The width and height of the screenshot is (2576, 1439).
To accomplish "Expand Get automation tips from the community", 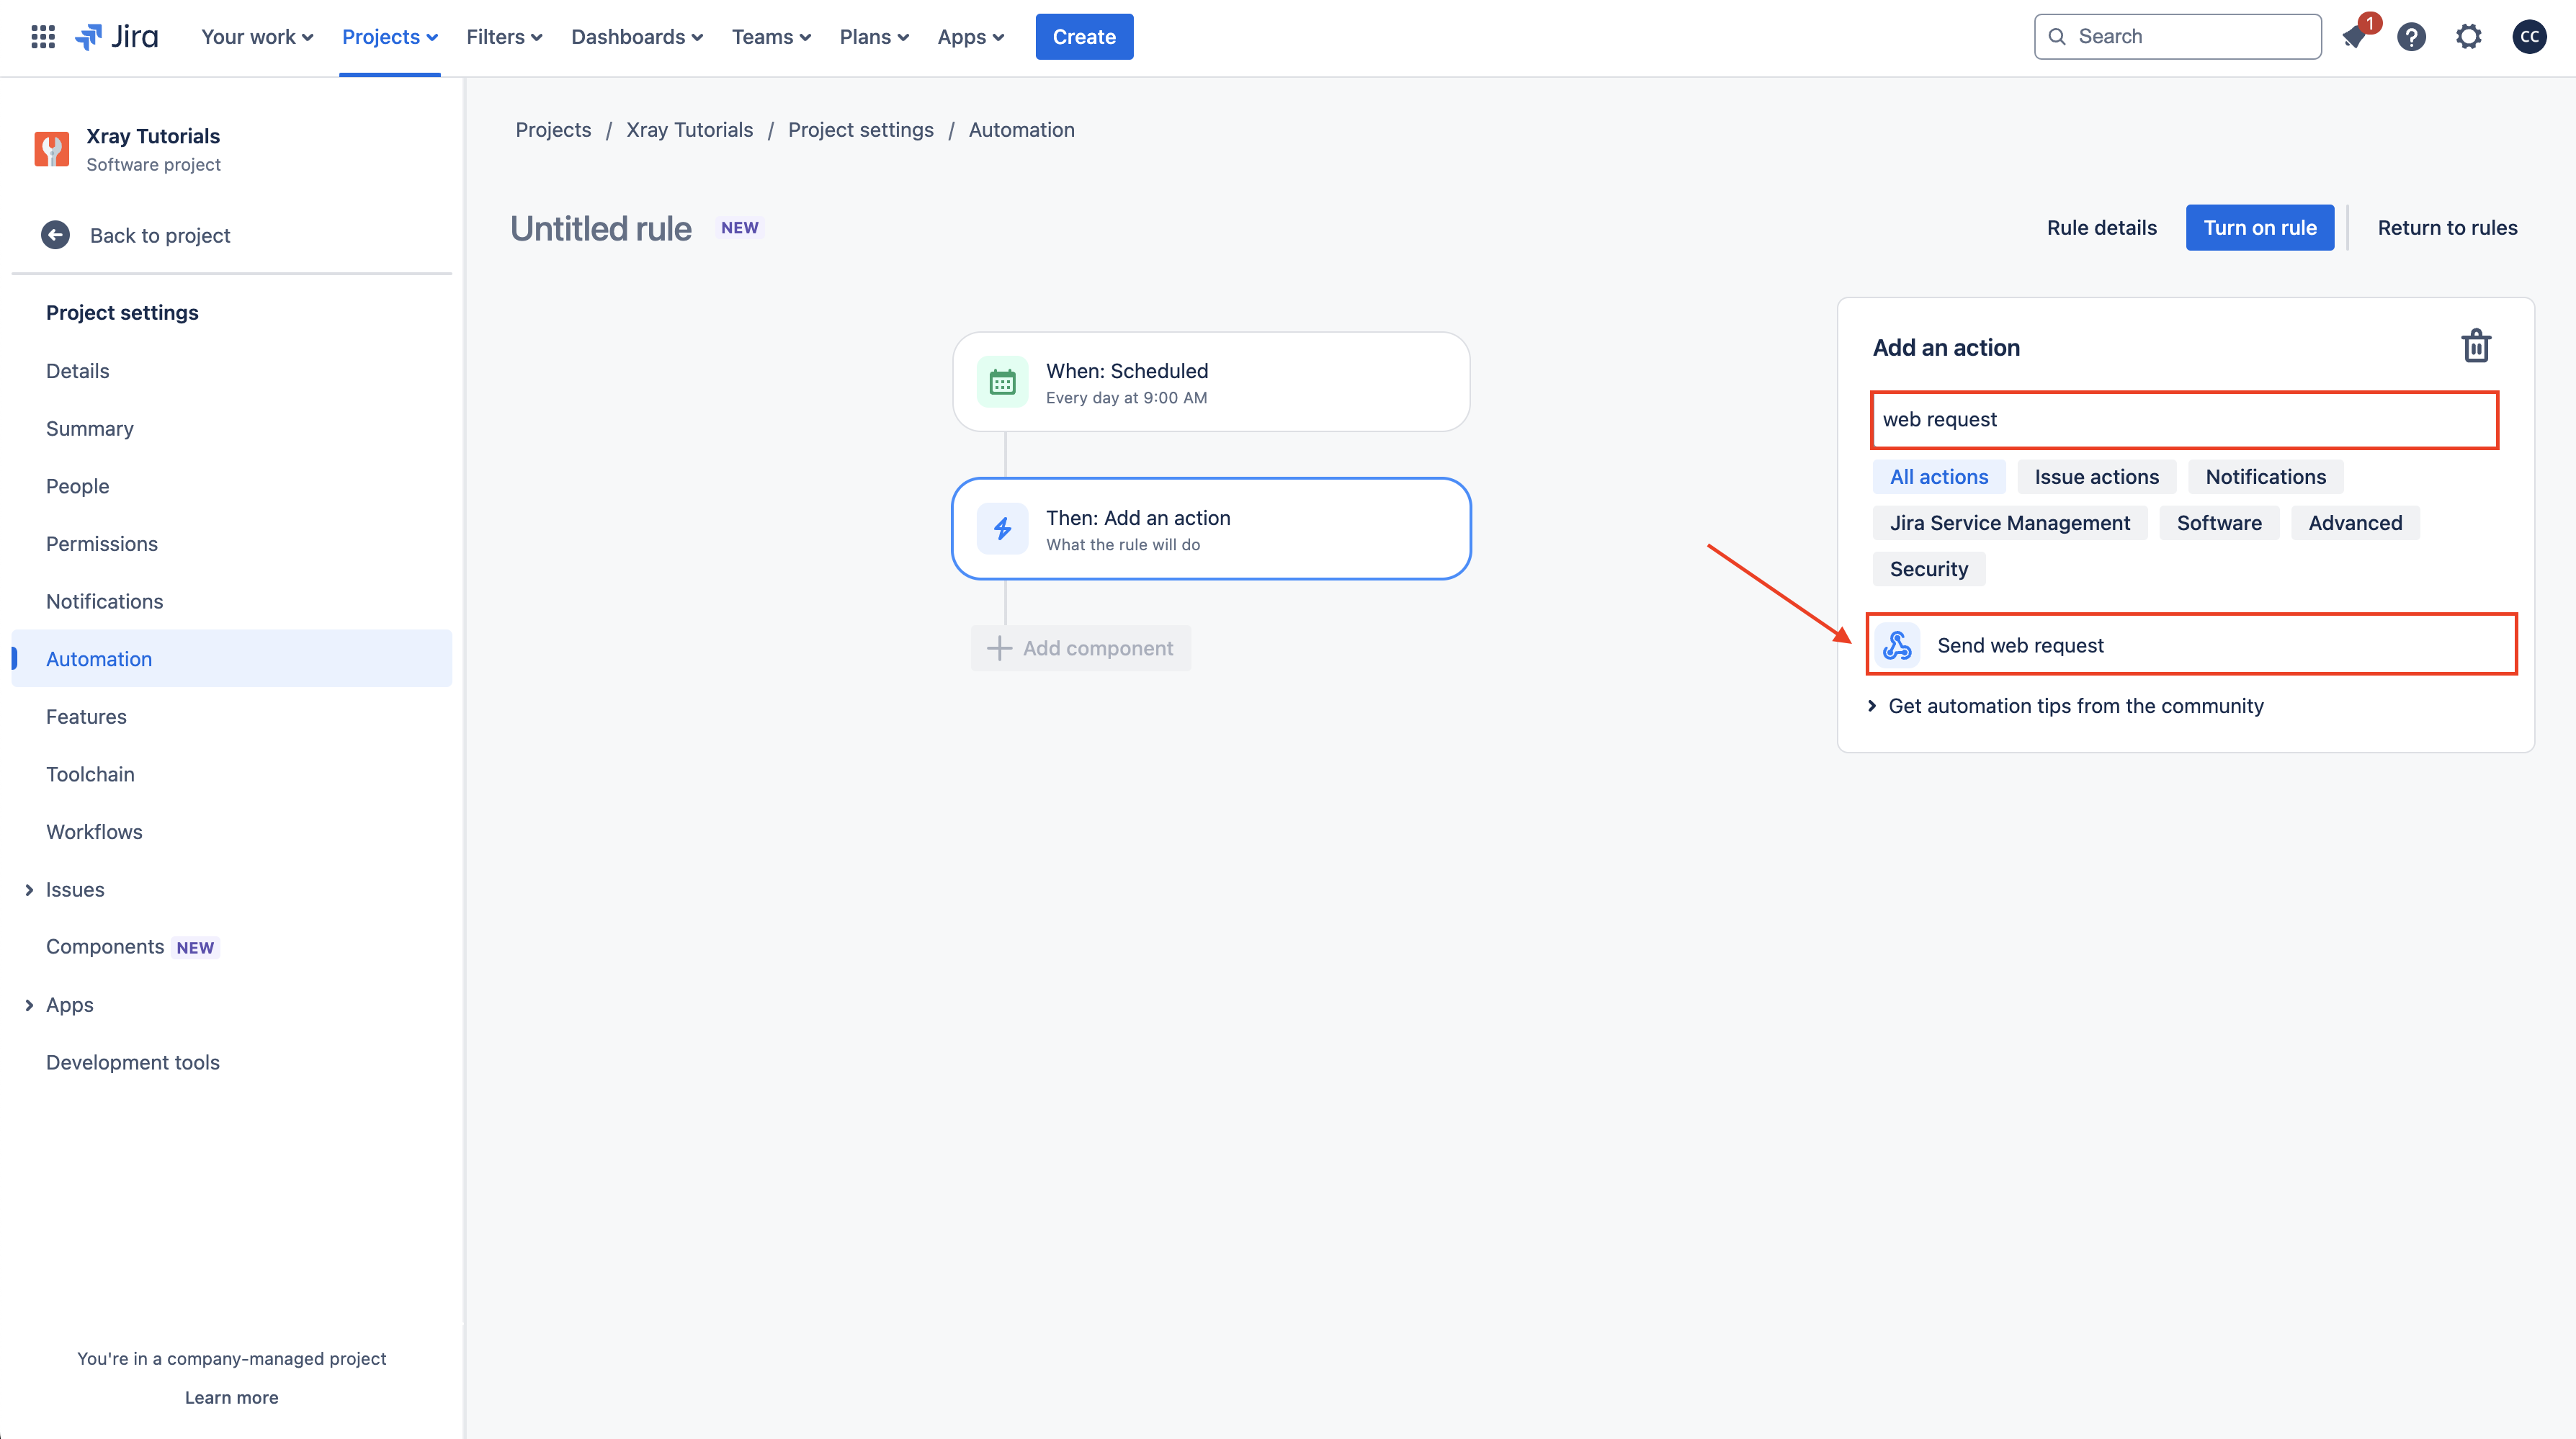I will point(2066,706).
